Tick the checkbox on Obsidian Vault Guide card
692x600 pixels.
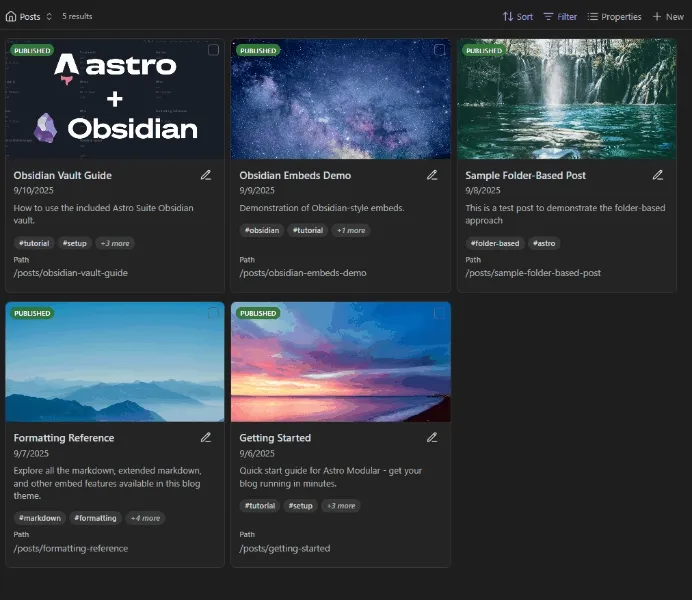(x=213, y=50)
